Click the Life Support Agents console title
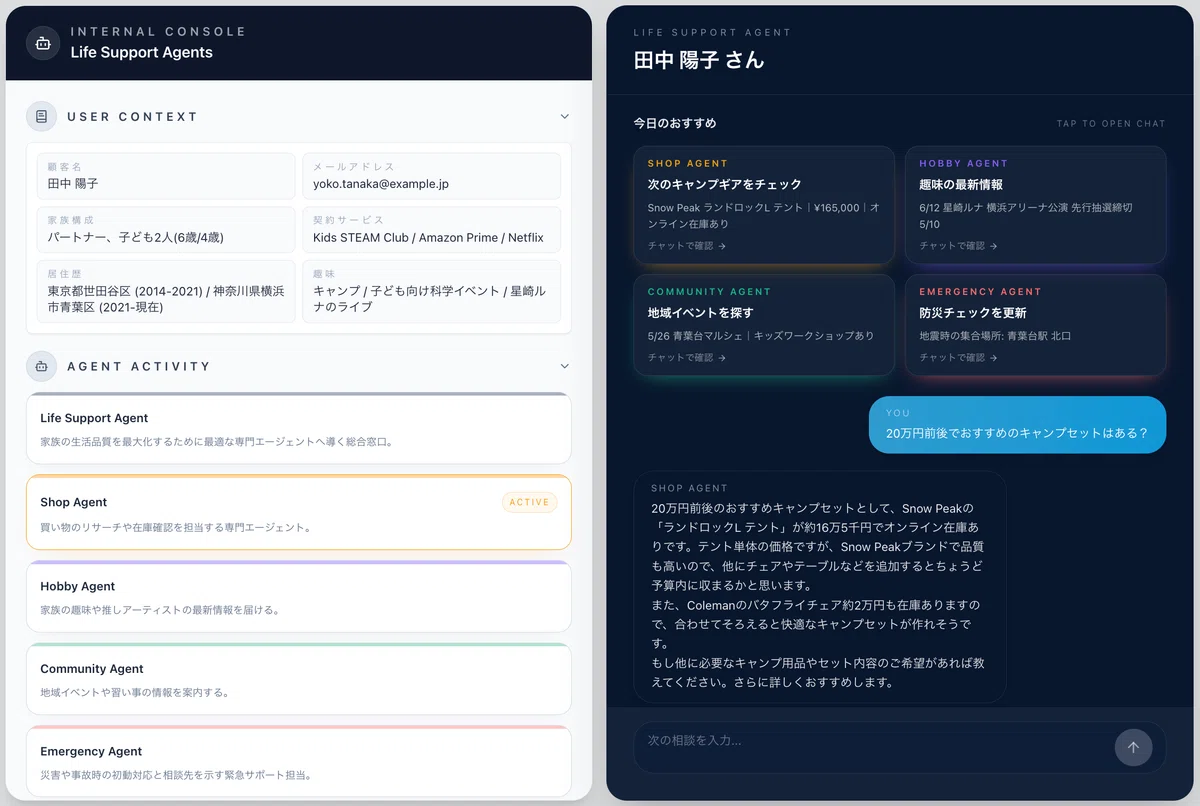The height and width of the screenshot is (806, 1200). [x=141, y=52]
